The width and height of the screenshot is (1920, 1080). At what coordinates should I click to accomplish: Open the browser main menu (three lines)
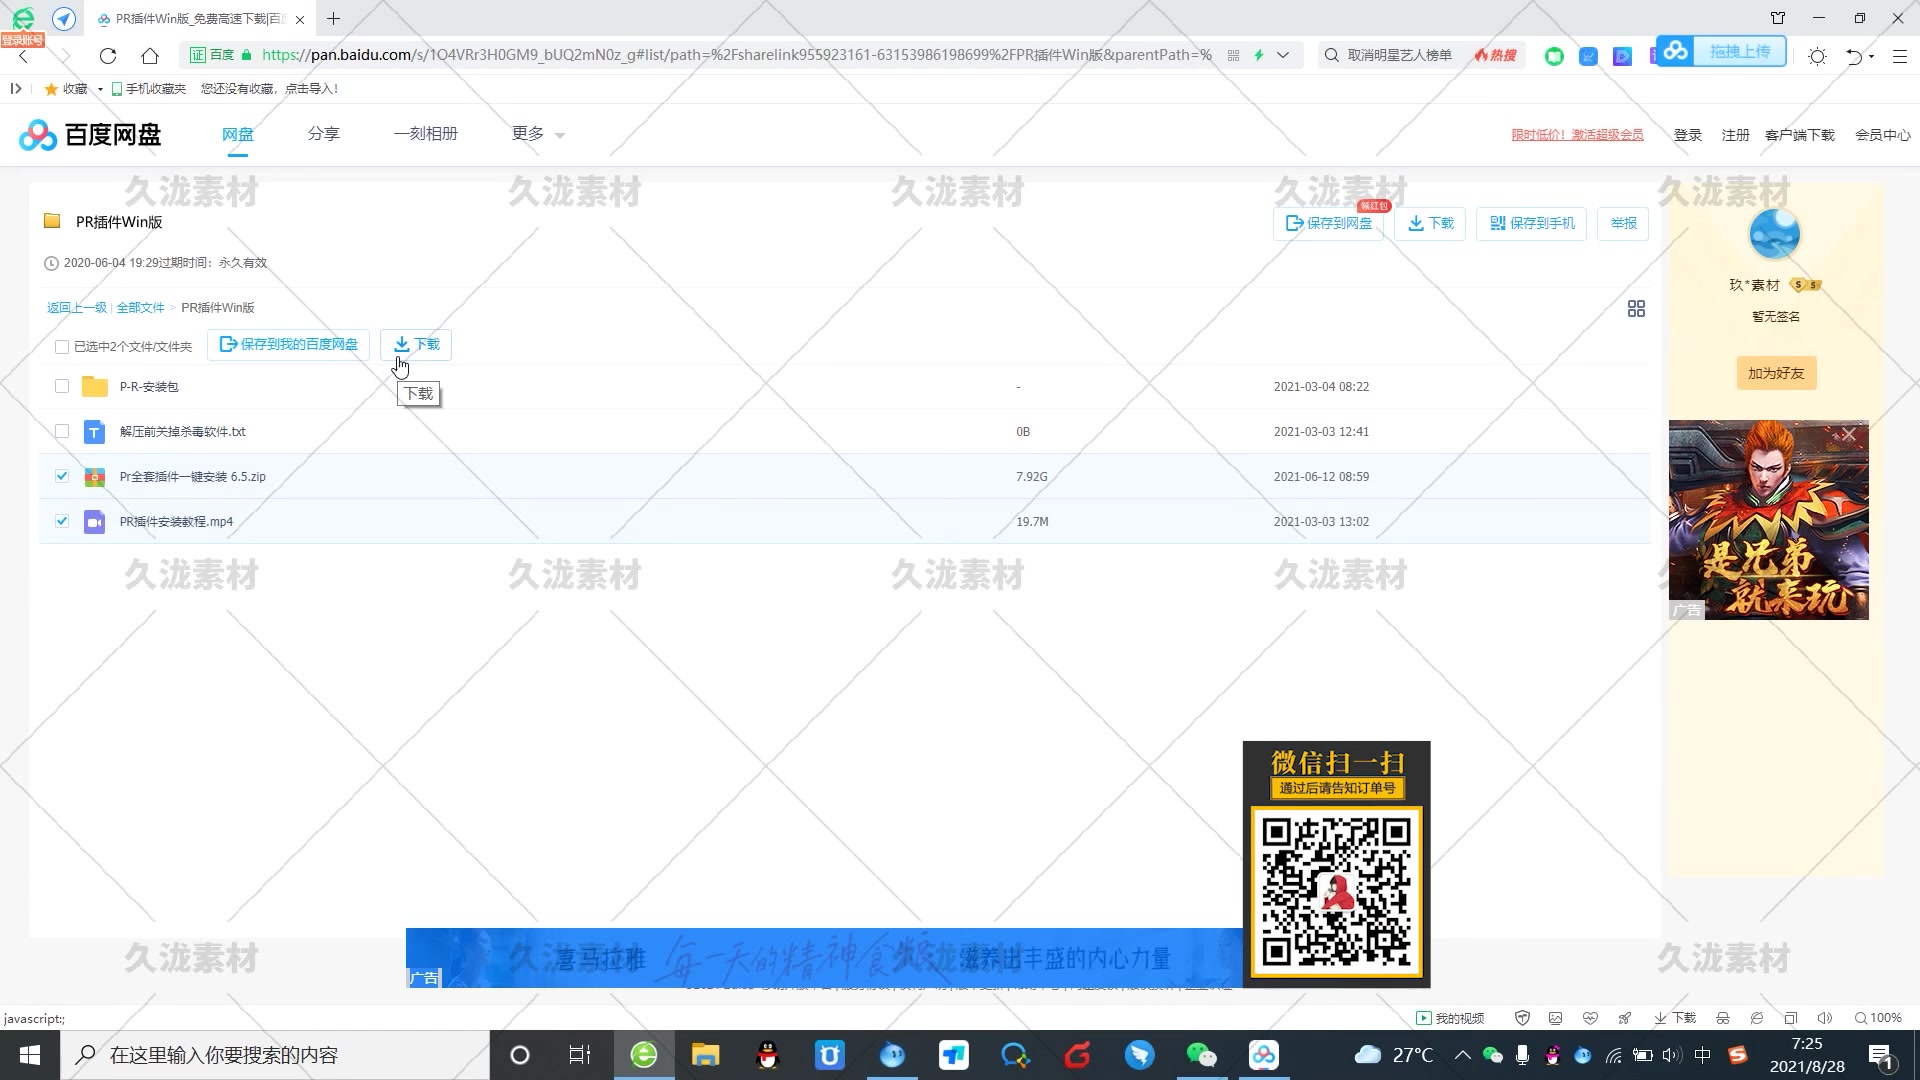point(1899,56)
